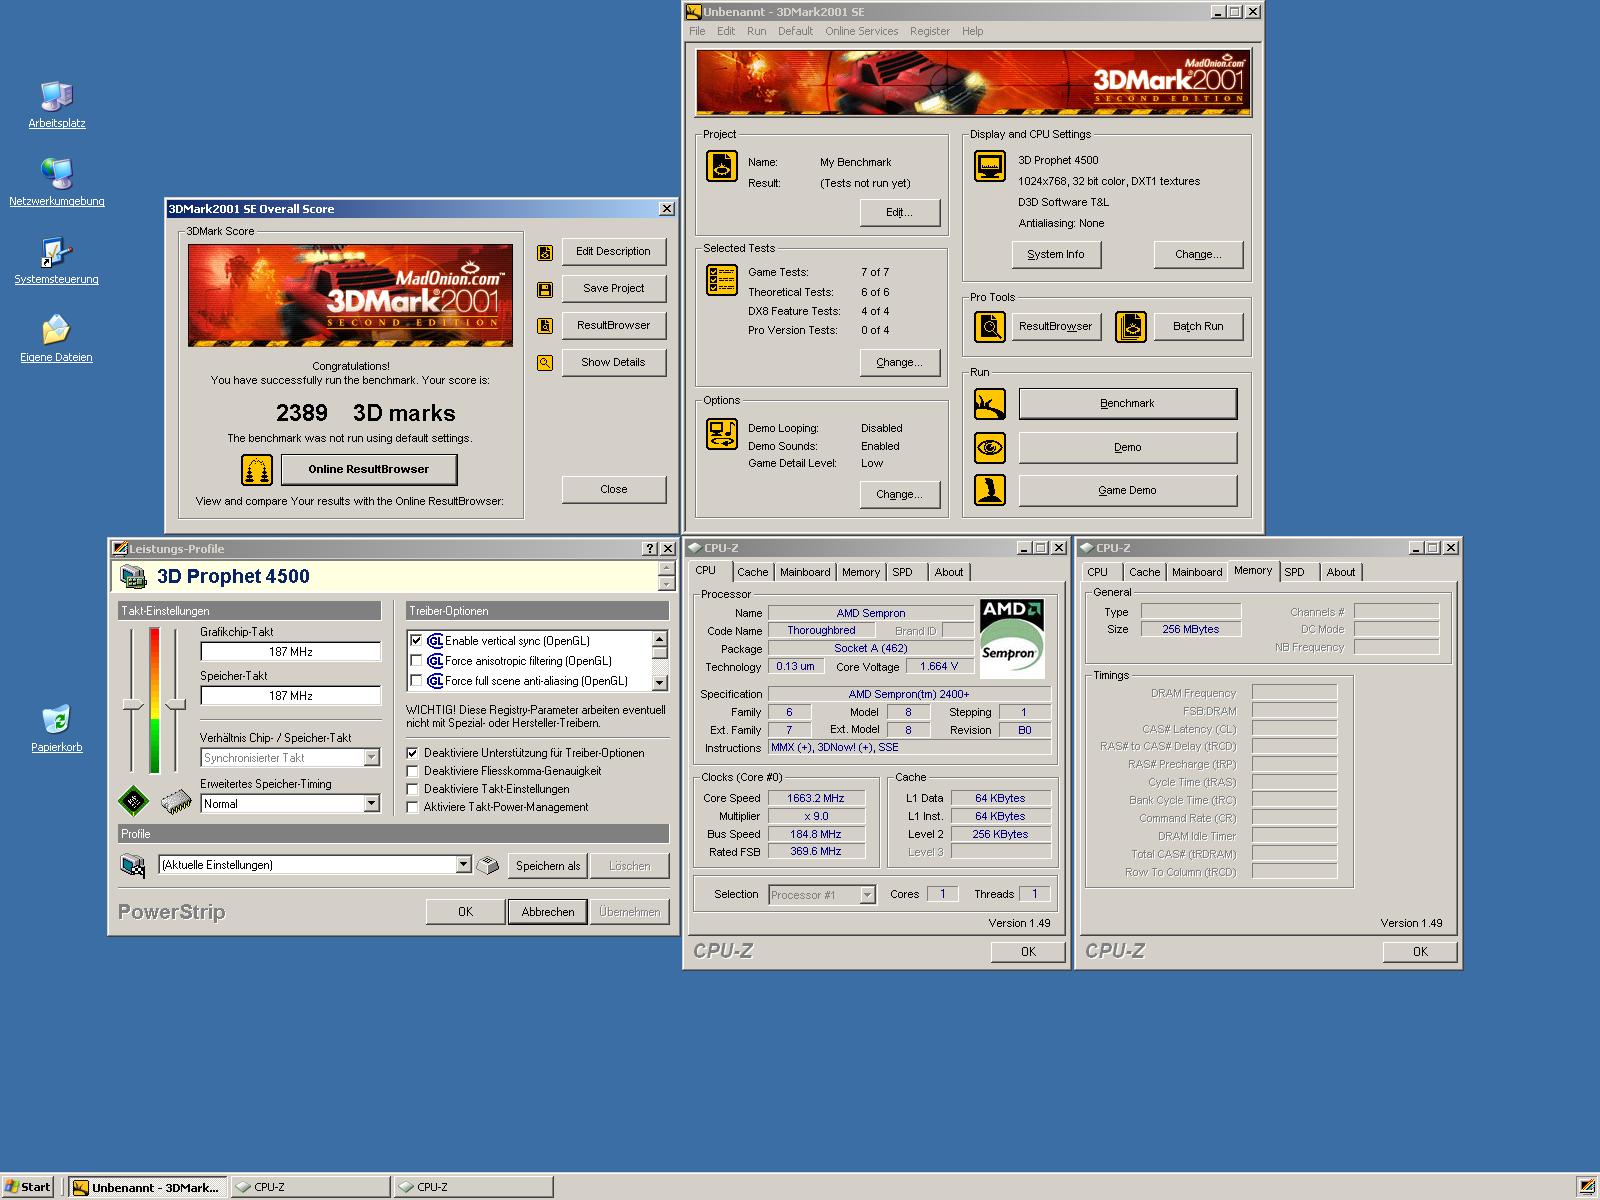1600x1200 pixels.
Task: Switch to SPD tab in right CPU-Z
Action: tap(1294, 572)
